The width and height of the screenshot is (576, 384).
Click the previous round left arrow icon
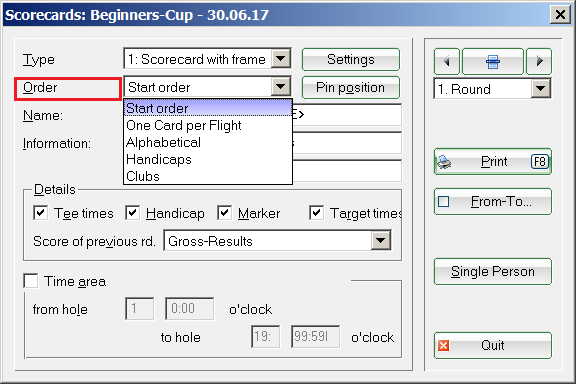click(x=446, y=61)
